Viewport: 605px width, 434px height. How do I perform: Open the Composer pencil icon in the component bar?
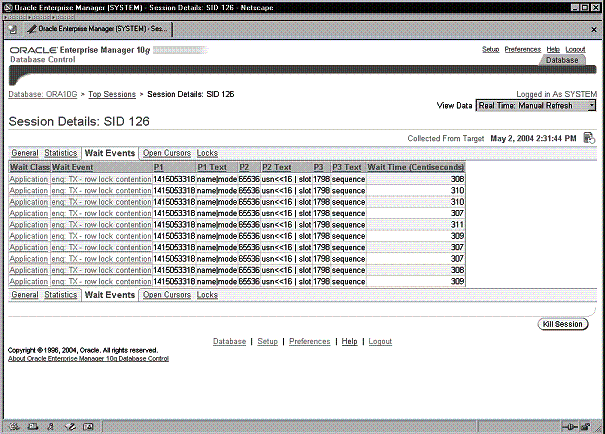coord(70,426)
